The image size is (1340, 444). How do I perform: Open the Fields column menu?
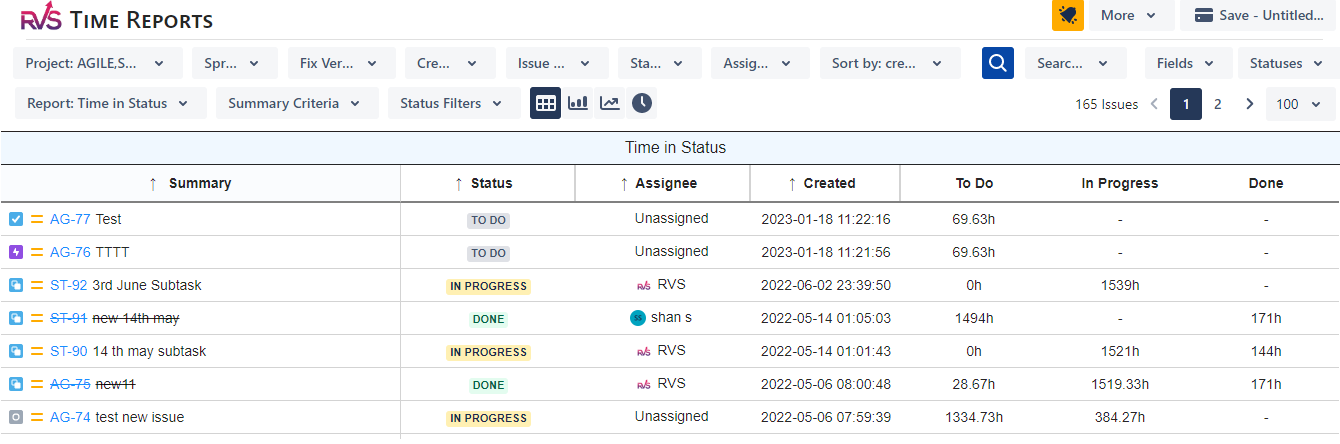click(1186, 63)
